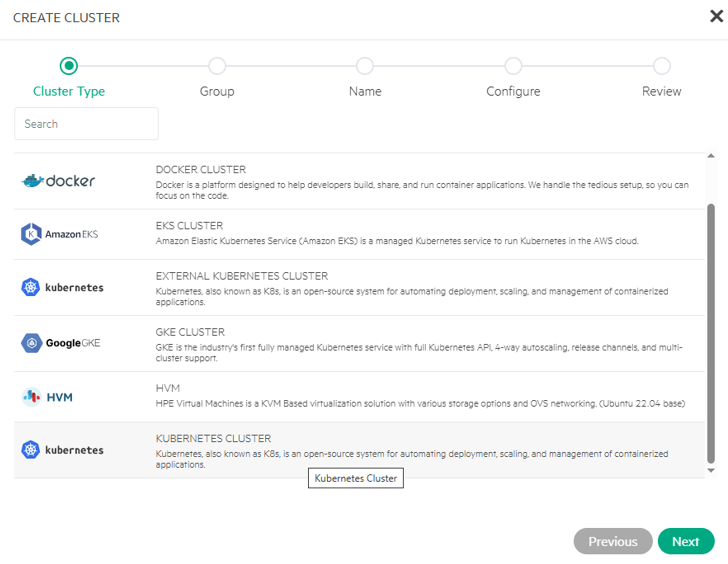Select the KUBERNETES CLUSTER title
The height and width of the screenshot is (564, 728).
click(x=213, y=439)
